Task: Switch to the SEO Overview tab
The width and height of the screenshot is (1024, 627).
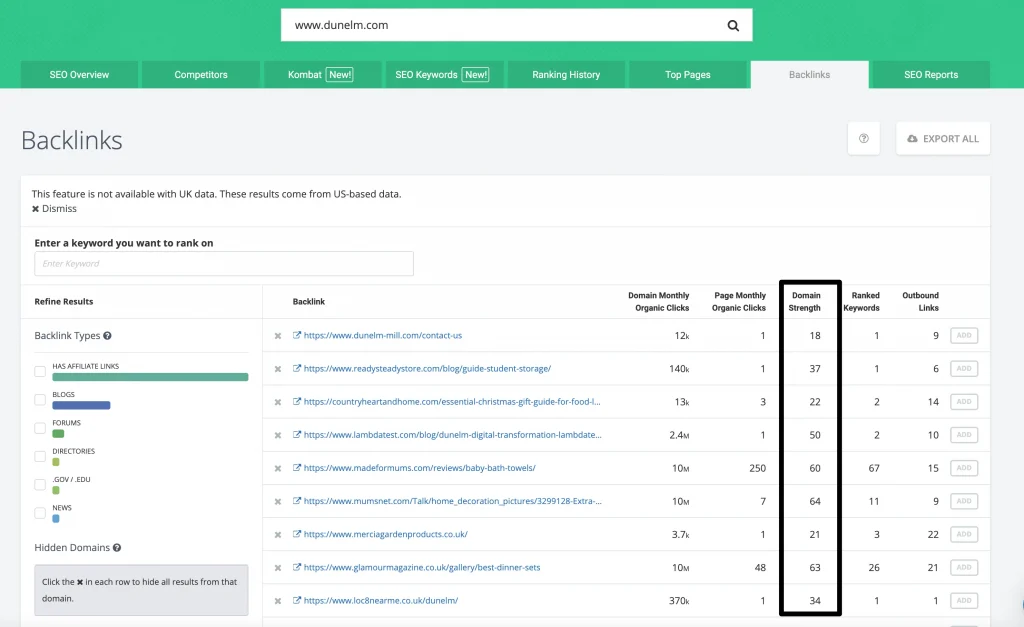Action: click(79, 75)
